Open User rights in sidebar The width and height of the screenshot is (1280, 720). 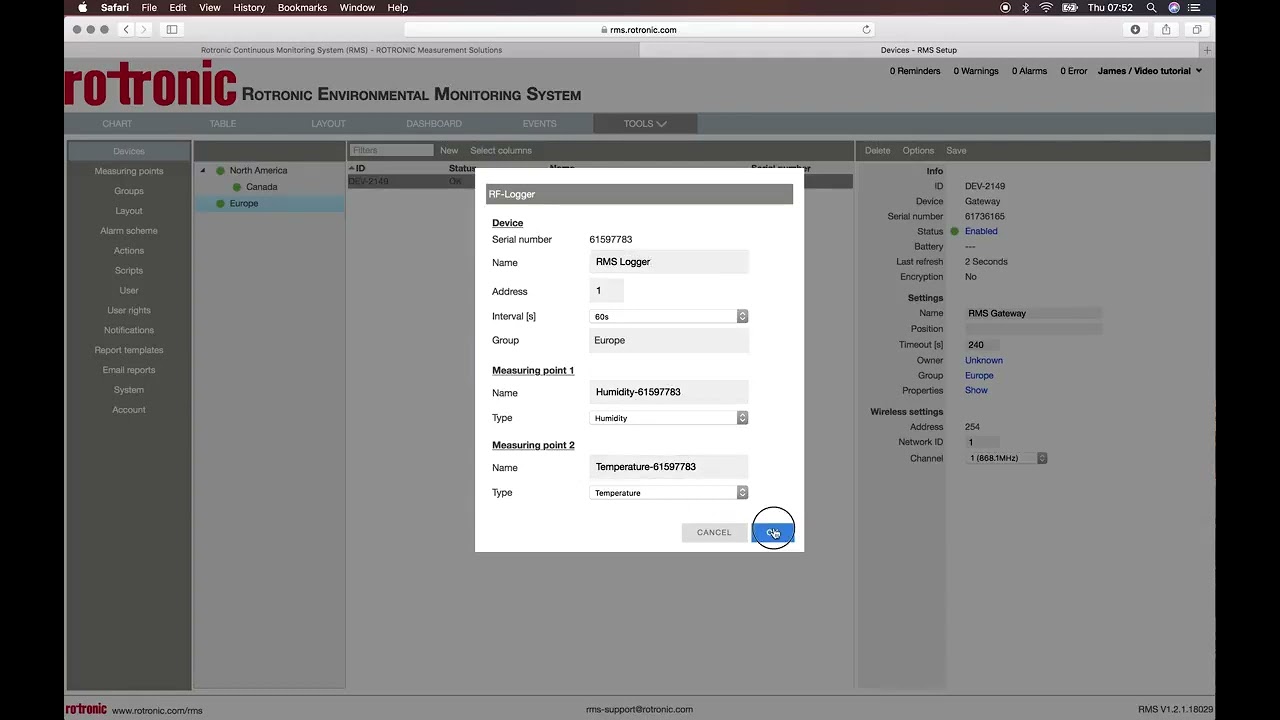click(129, 310)
